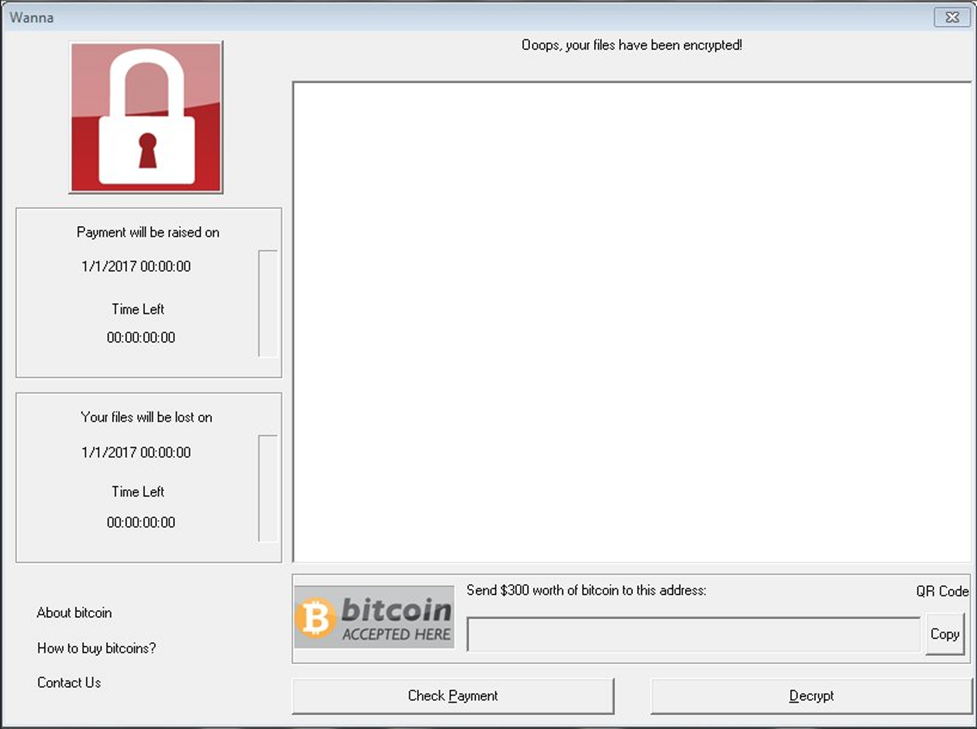Close the Wanna window
Screen dimensions: 977x729
tap(951, 17)
